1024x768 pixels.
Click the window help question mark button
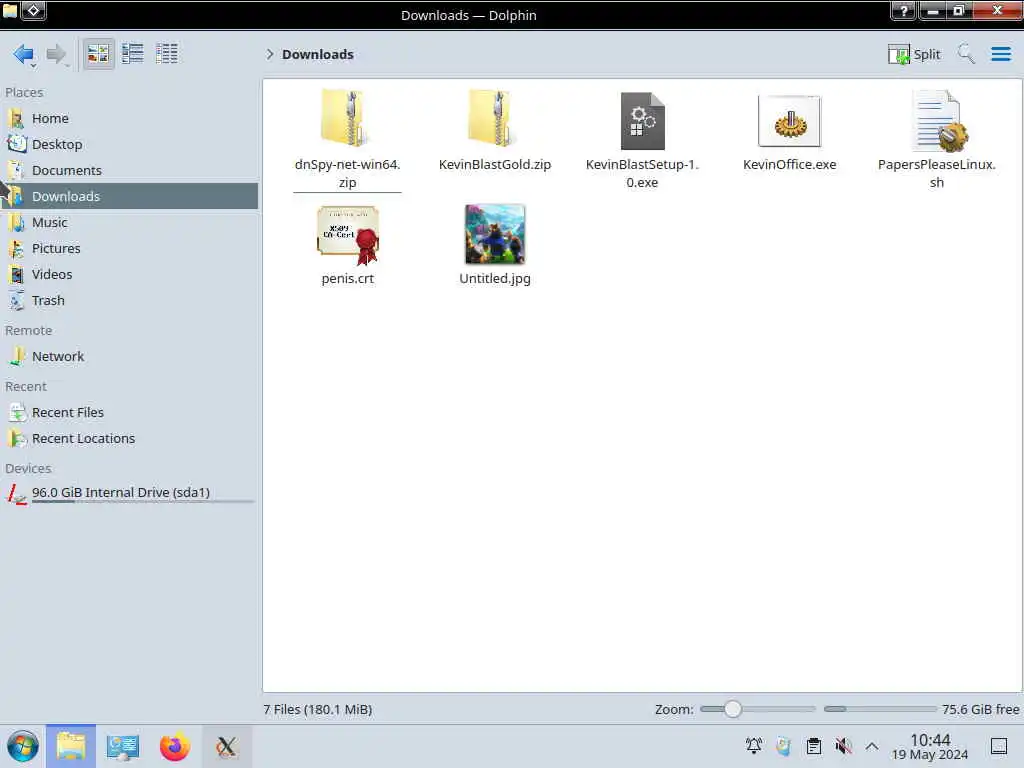[904, 10]
